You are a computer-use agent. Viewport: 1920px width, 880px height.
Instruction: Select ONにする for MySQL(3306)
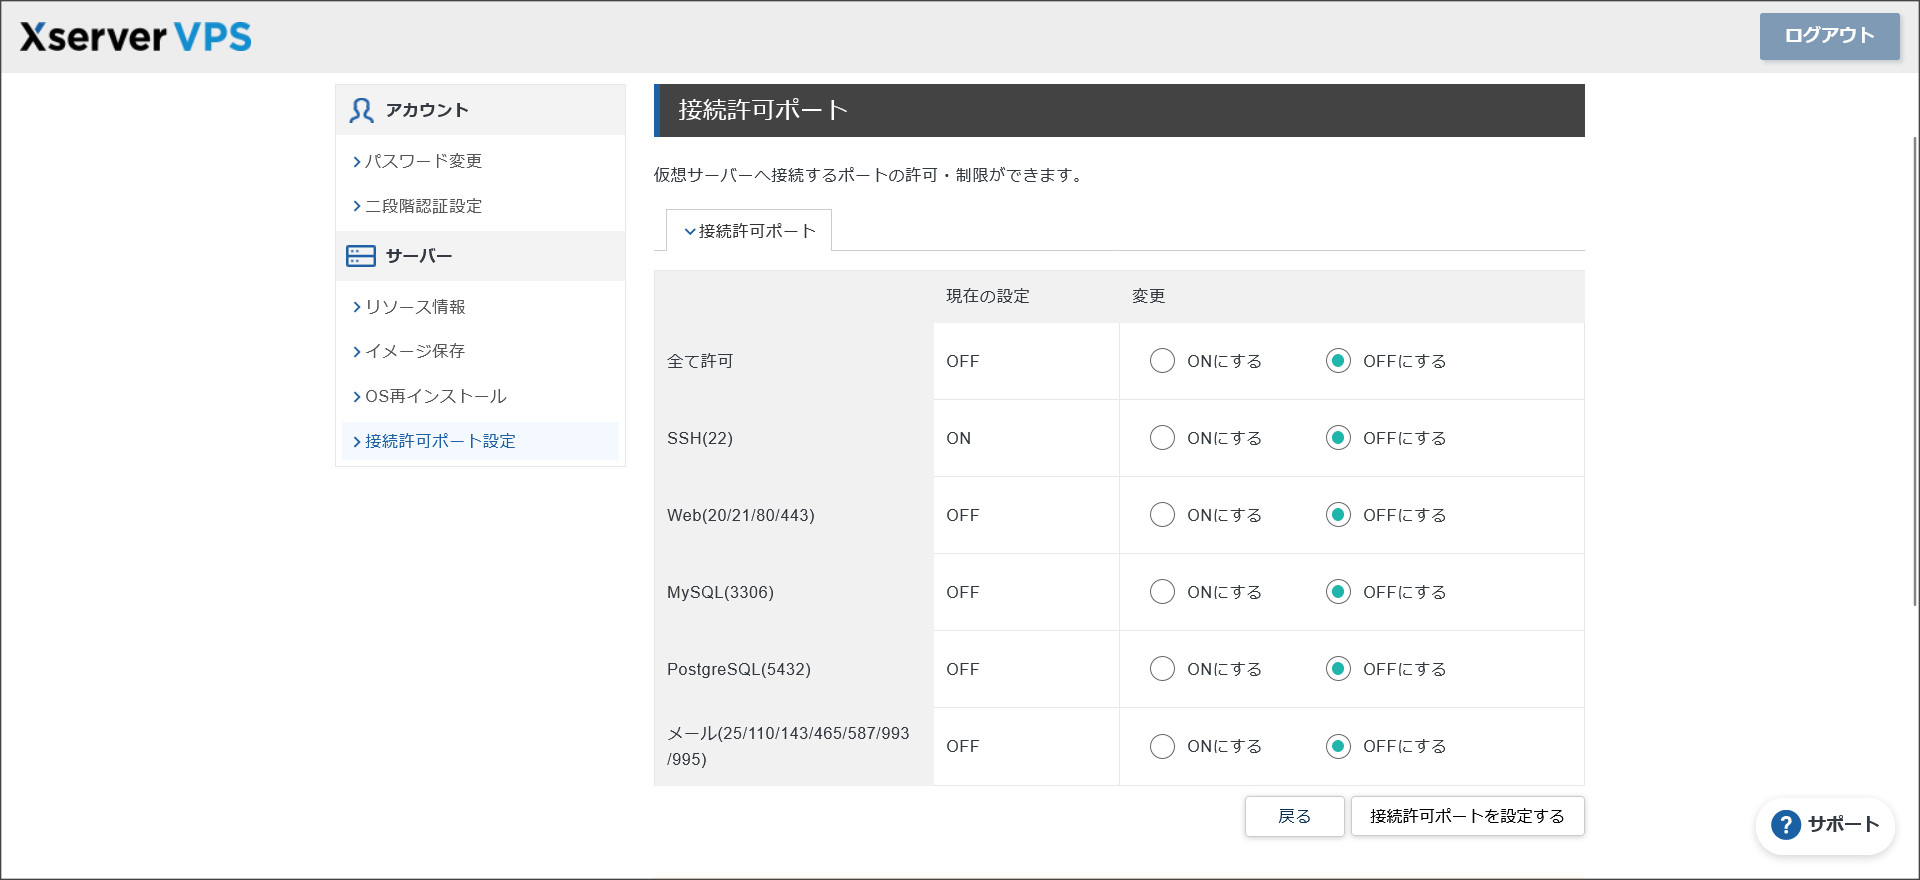coord(1162,592)
